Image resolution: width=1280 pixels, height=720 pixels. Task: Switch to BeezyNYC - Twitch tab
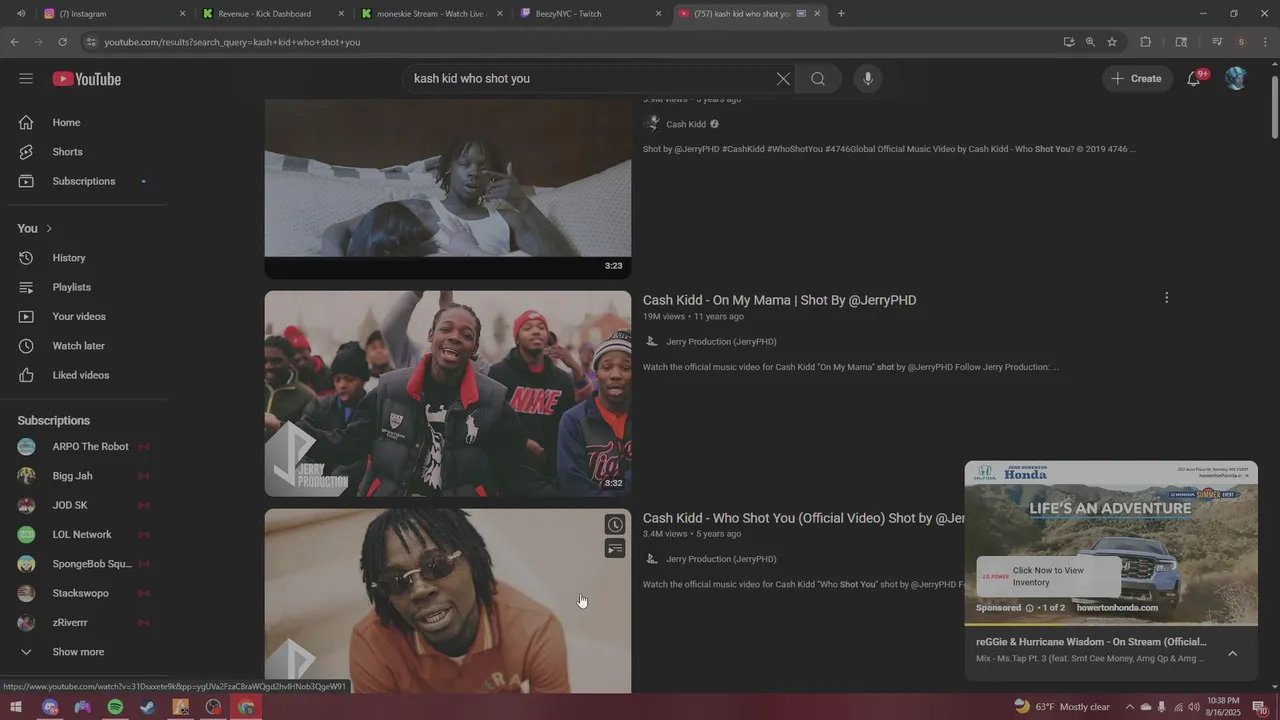pyautogui.click(x=592, y=14)
